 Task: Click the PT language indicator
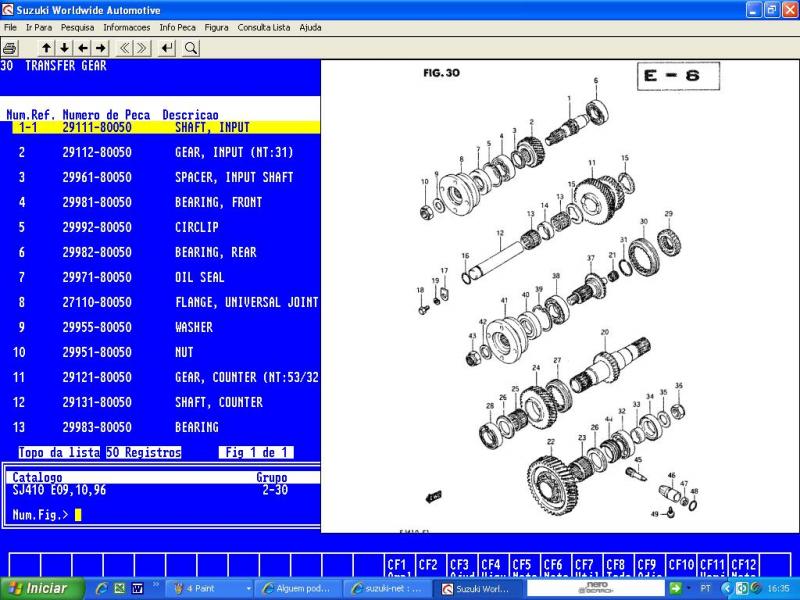[706, 588]
